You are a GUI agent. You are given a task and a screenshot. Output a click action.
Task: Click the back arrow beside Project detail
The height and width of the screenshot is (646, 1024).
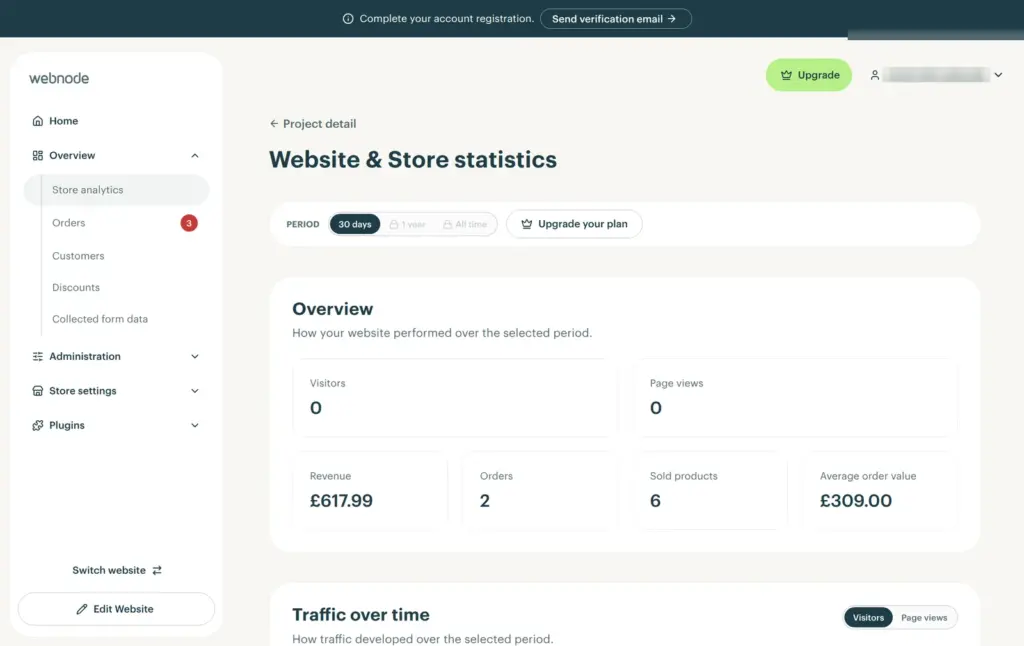(x=274, y=123)
